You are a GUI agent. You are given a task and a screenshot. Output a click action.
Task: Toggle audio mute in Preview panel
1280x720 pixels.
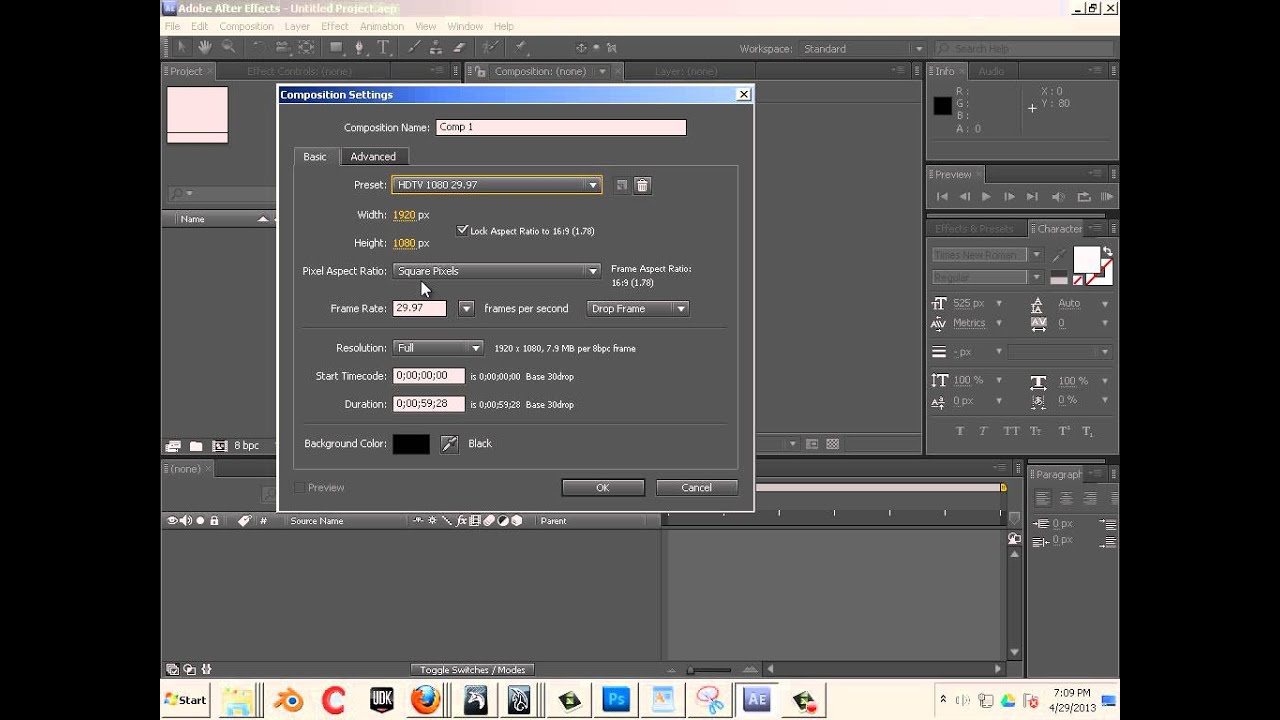click(1058, 197)
